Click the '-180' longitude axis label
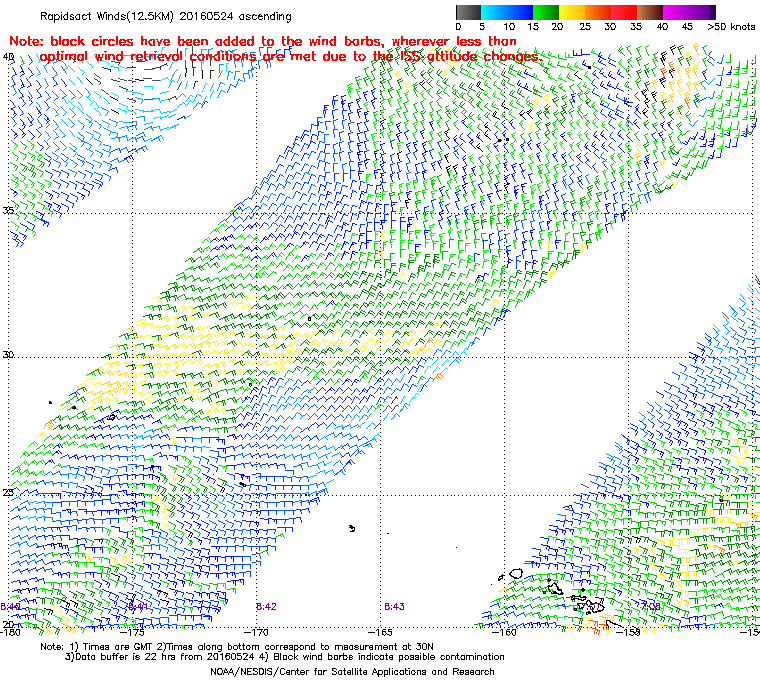The width and height of the screenshot is (760, 688). tap(10, 632)
